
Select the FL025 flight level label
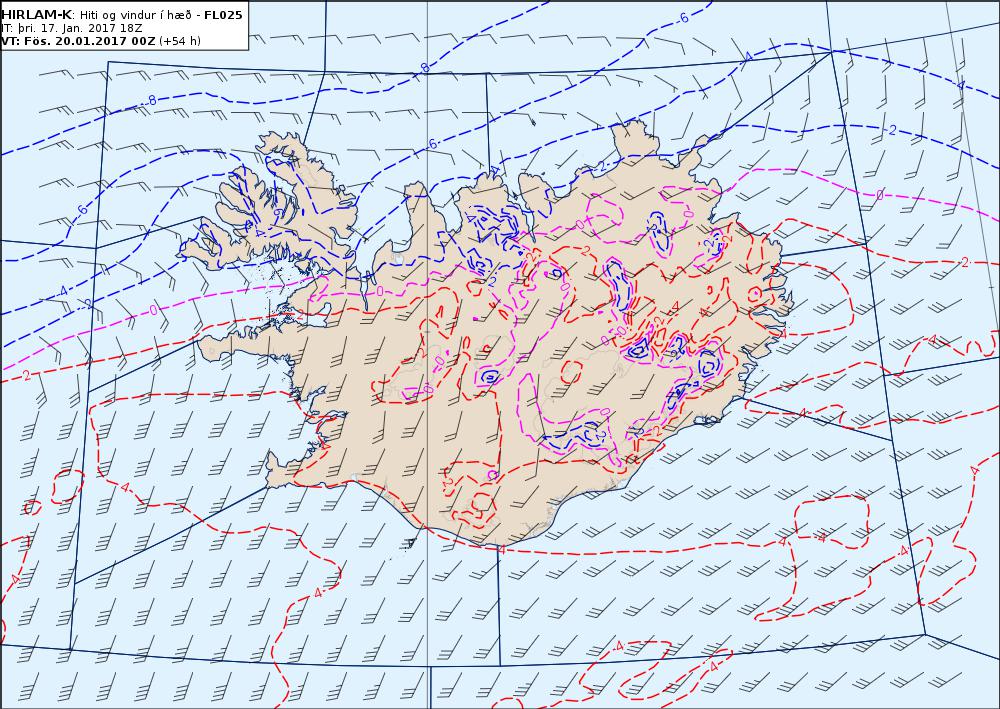click(x=223, y=15)
